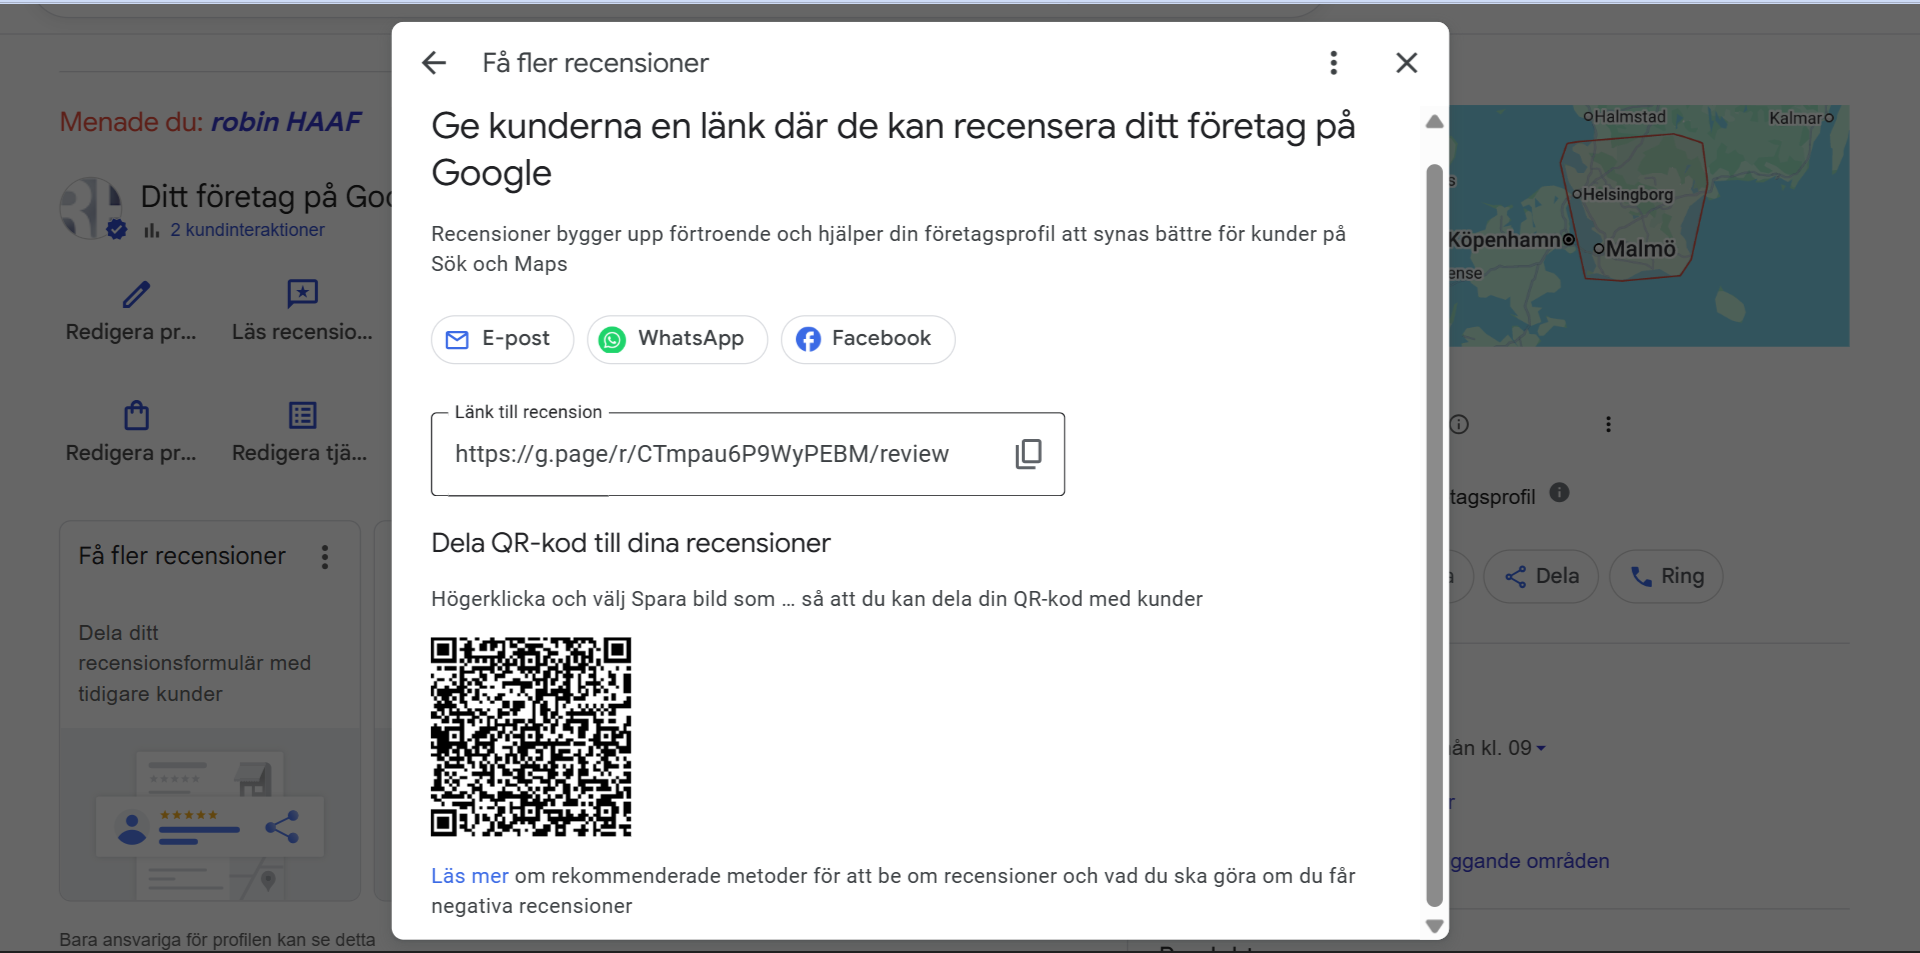Viewport: 1920px width, 953px height.
Task: Click dialog scrollbar down arrow
Action: (x=1434, y=927)
